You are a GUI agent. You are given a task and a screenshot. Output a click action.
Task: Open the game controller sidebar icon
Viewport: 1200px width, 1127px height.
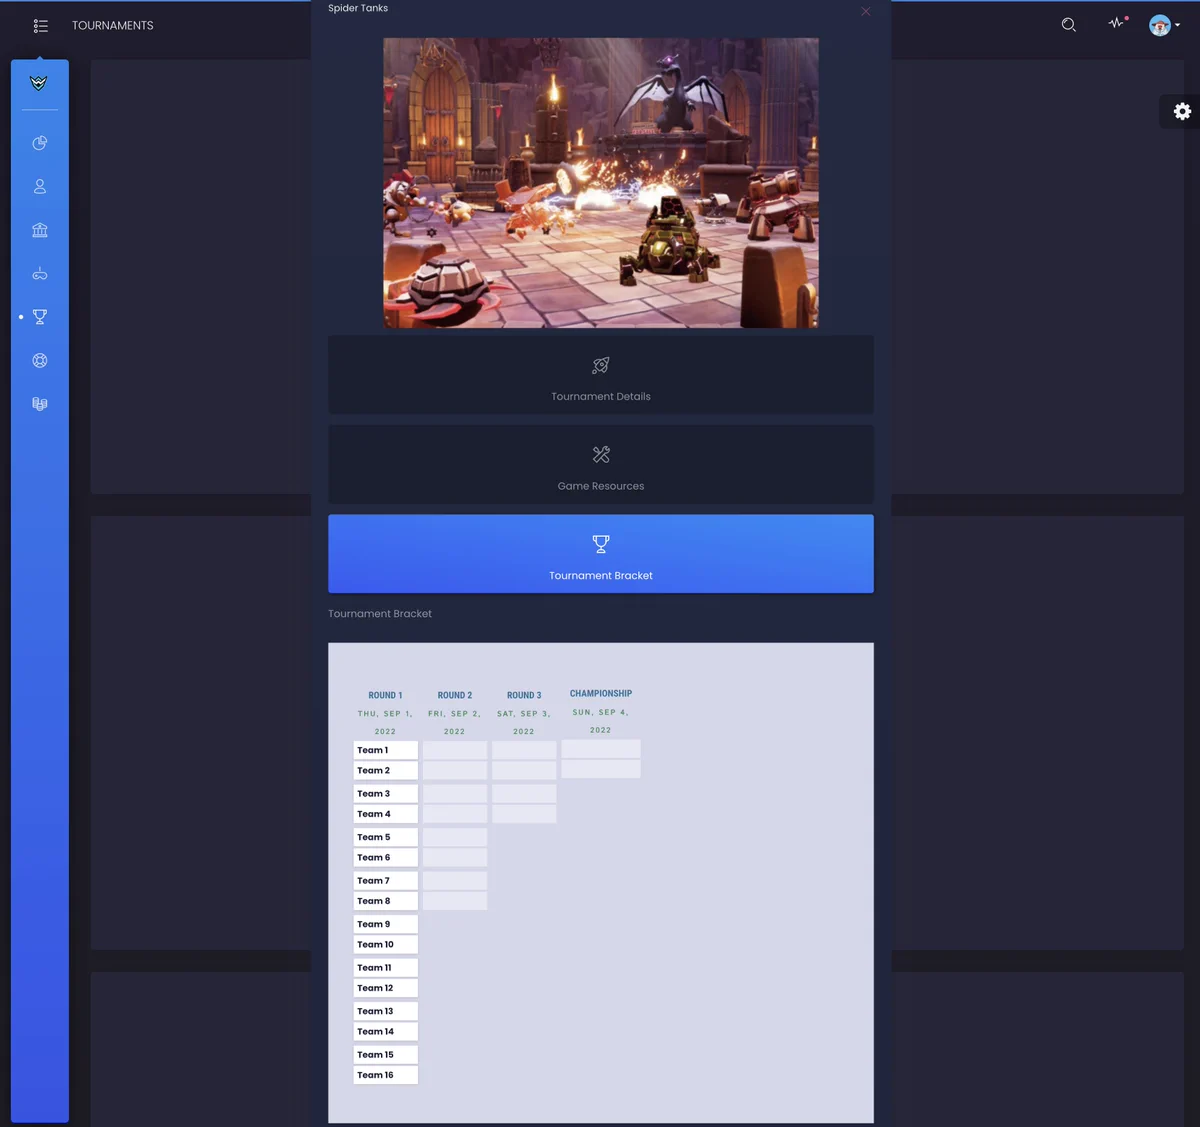(40, 274)
